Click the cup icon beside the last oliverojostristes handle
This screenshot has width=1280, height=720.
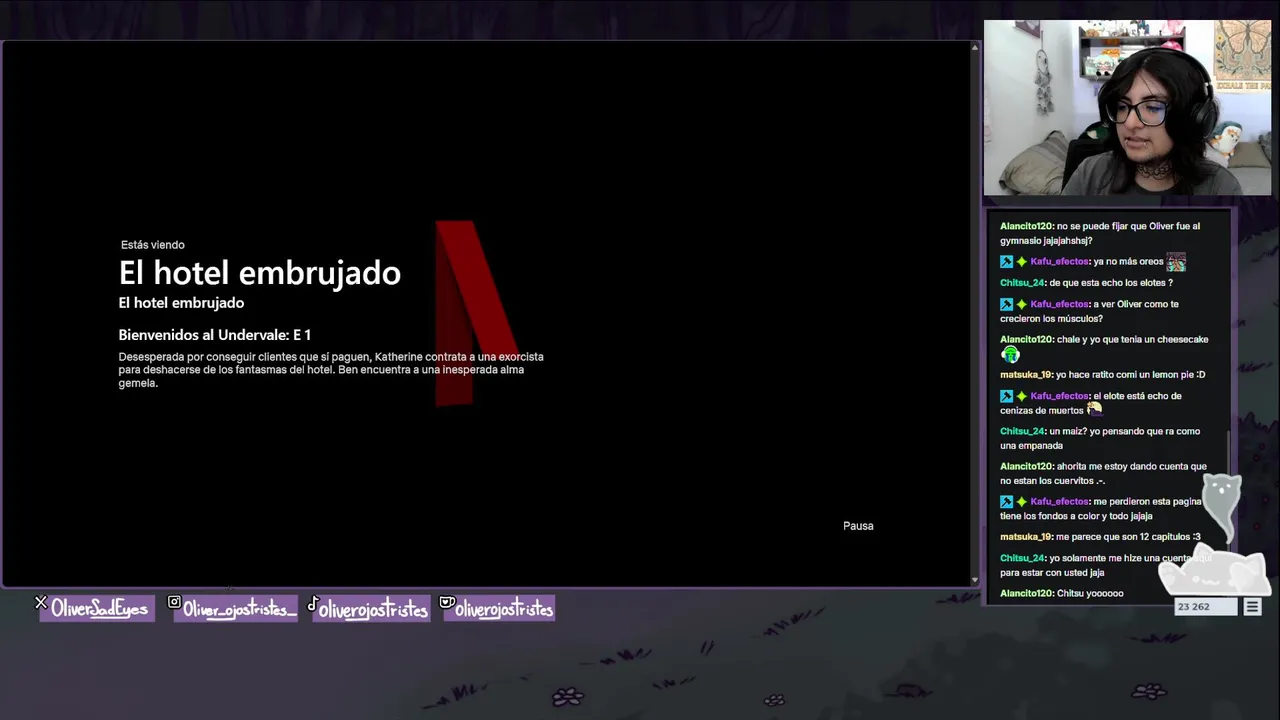pos(447,602)
